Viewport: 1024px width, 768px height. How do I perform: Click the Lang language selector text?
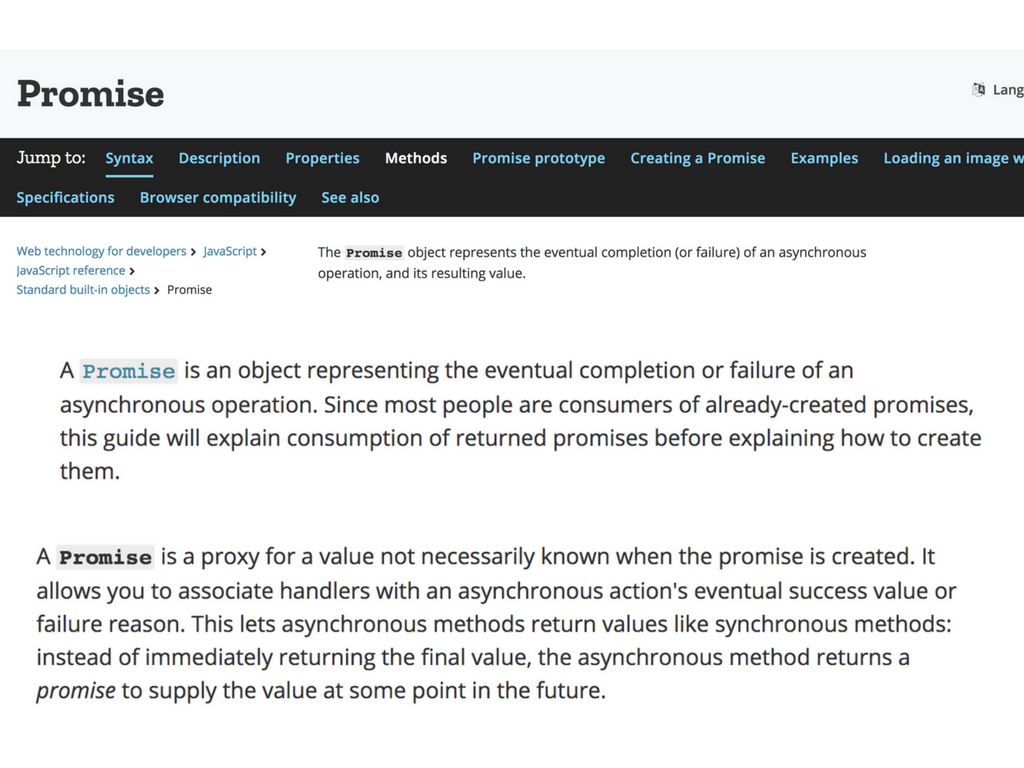point(1008,90)
